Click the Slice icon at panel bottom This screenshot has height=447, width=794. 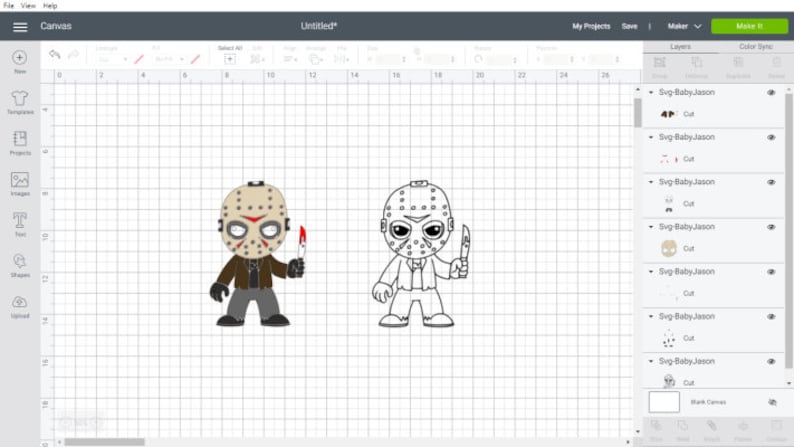(x=656, y=425)
